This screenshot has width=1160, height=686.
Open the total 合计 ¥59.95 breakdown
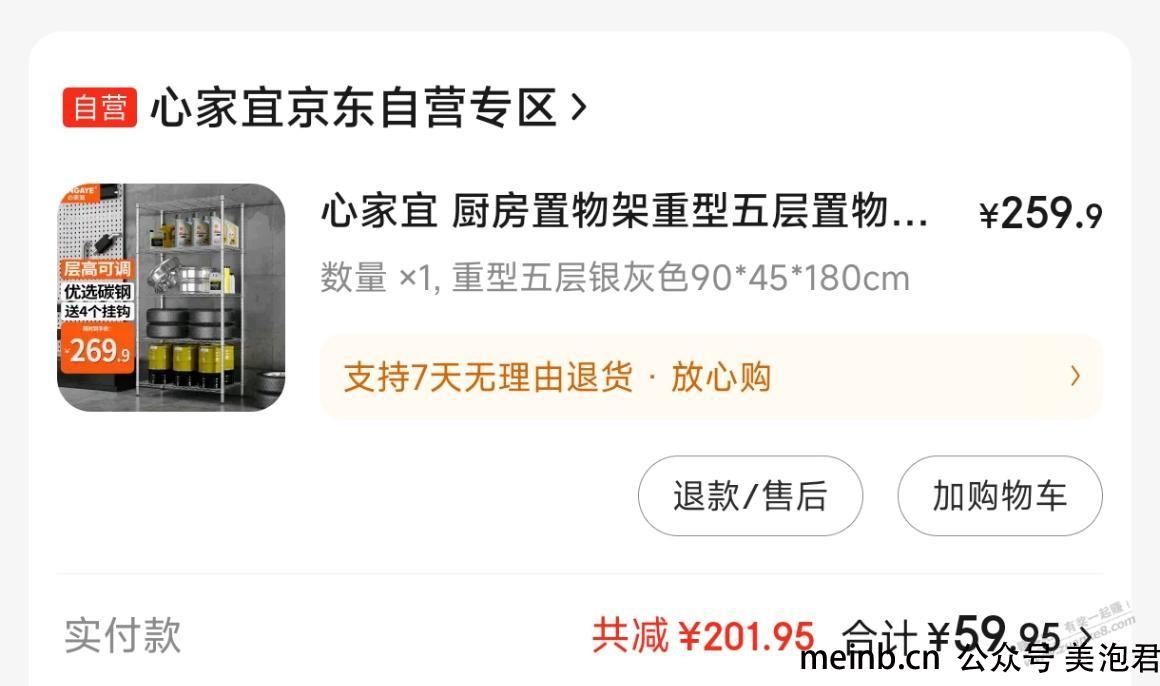point(952,635)
